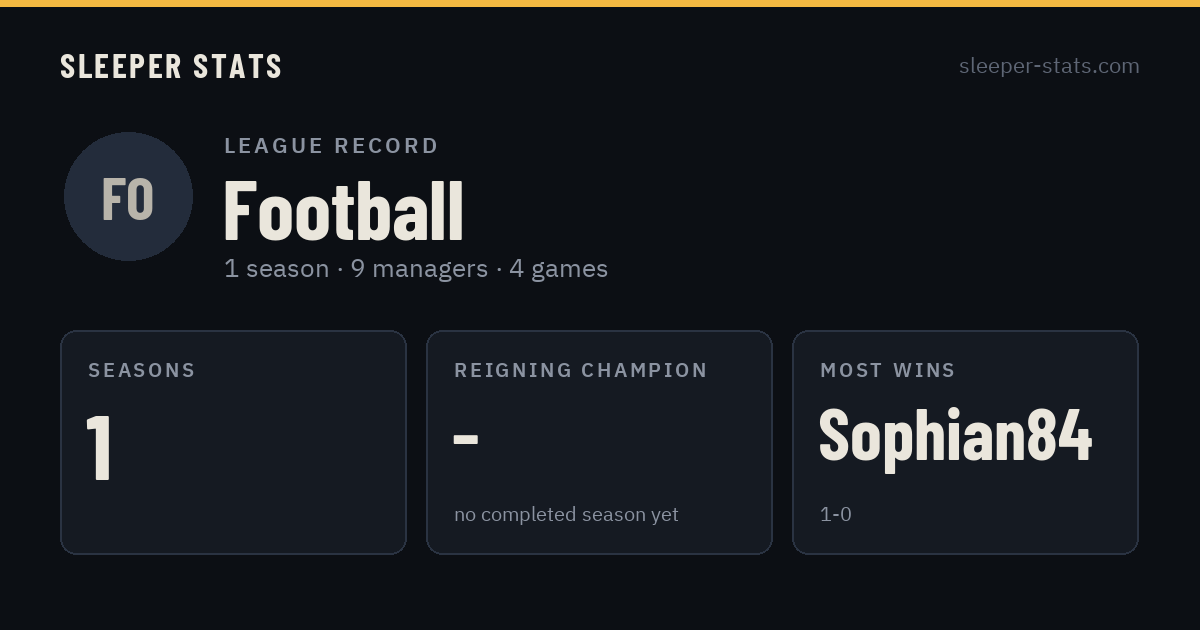Click the 1-0 record under Sophian84
1200x630 pixels.
[x=836, y=515]
